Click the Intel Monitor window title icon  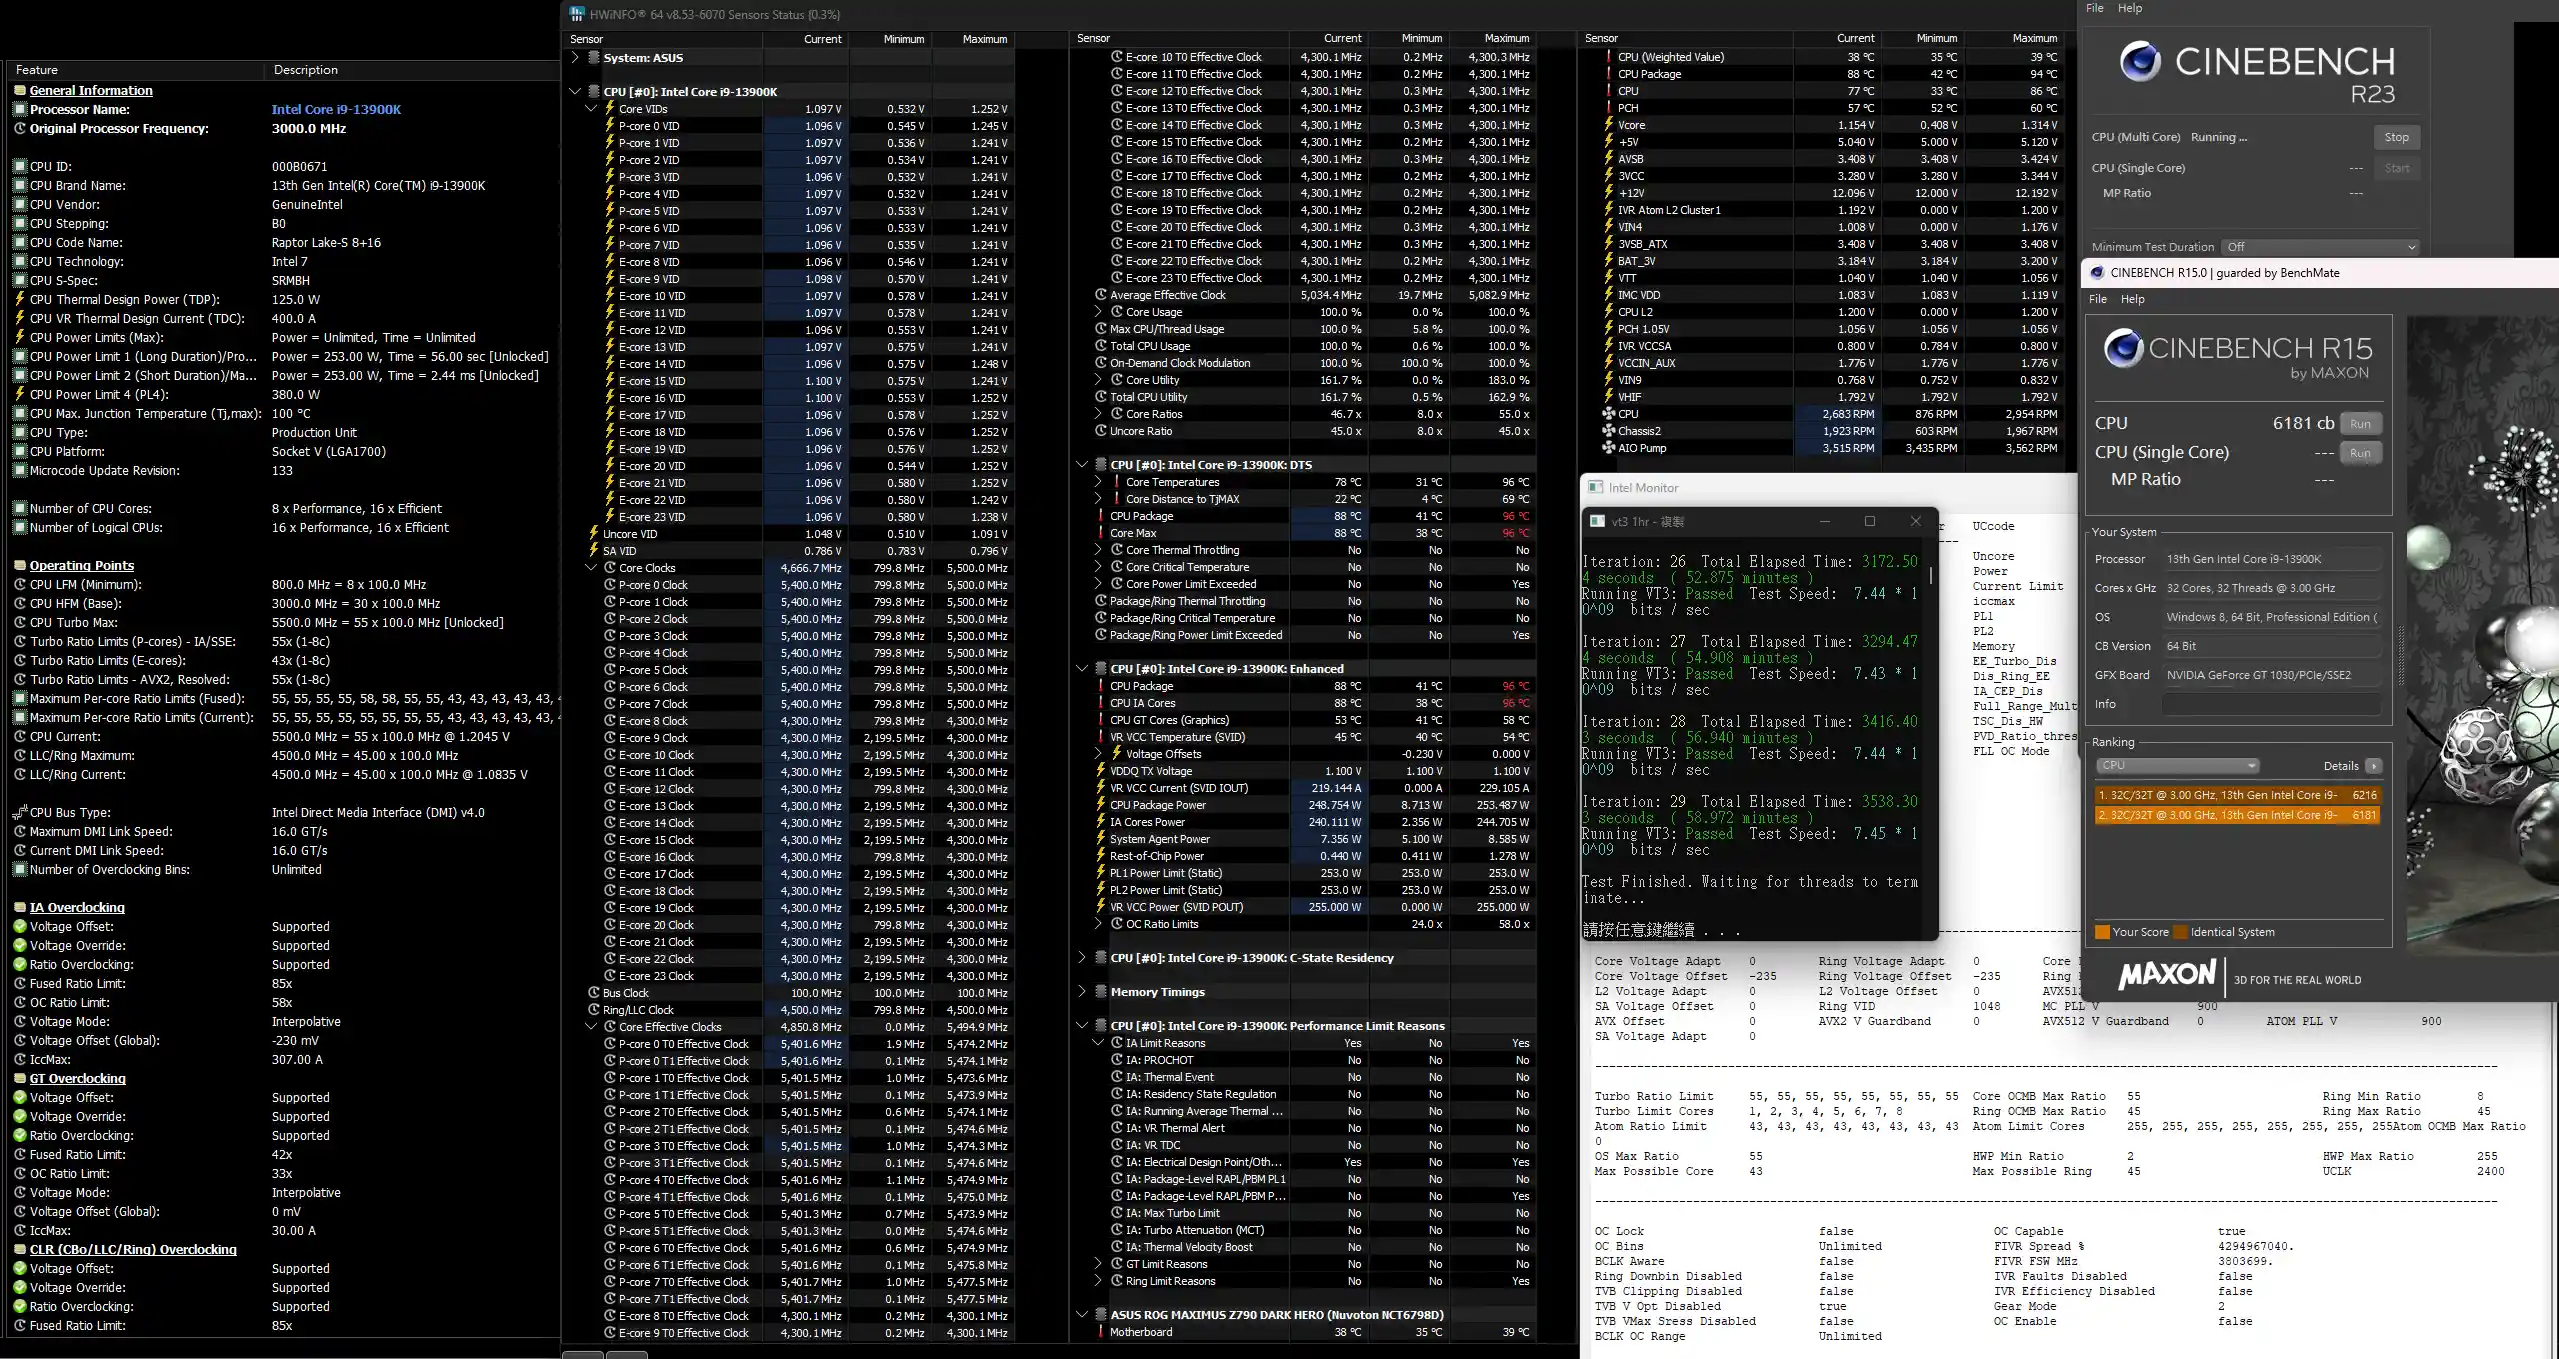pos(1594,487)
